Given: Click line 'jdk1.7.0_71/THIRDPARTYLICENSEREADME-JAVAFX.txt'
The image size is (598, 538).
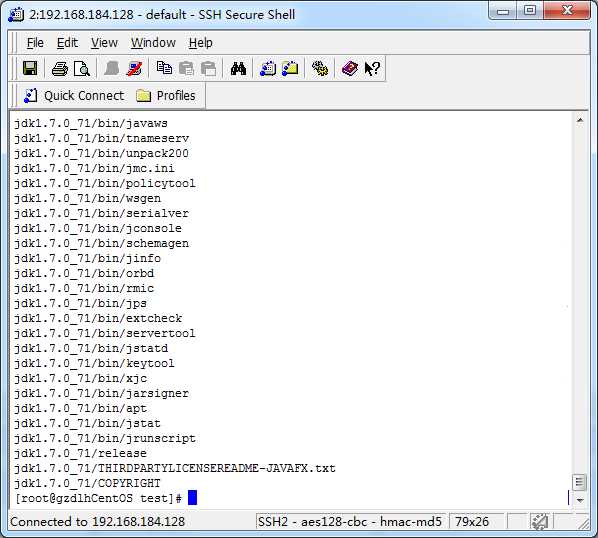Looking at the screenshot, I should coord(175,468).
